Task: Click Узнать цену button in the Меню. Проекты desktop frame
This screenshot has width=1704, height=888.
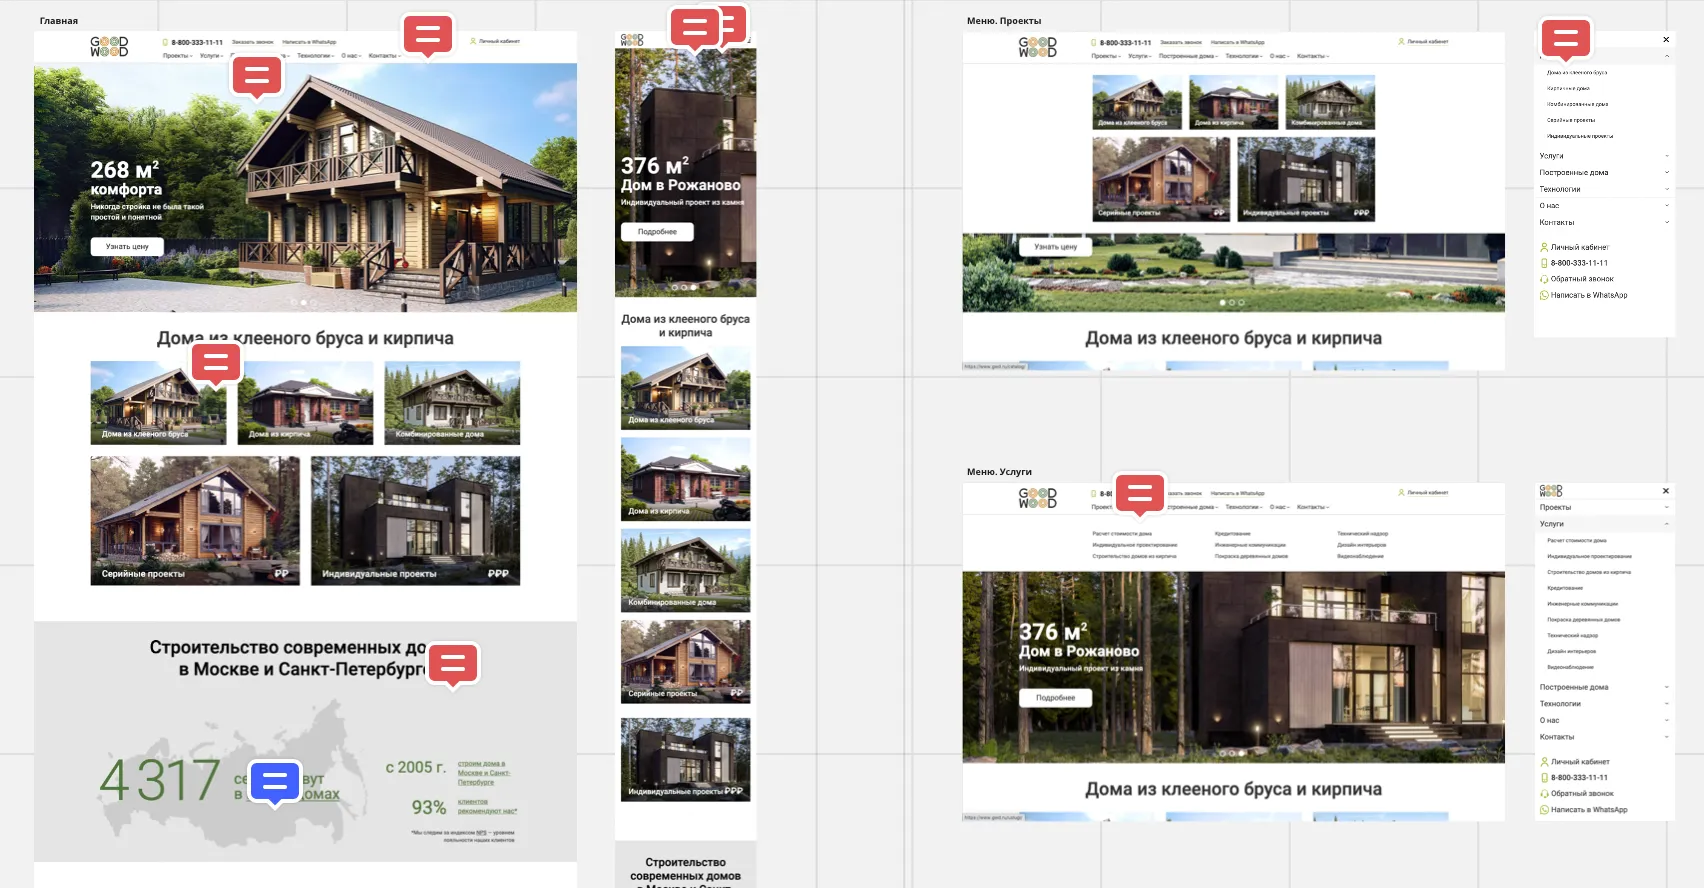Action: pos(1056,246)
